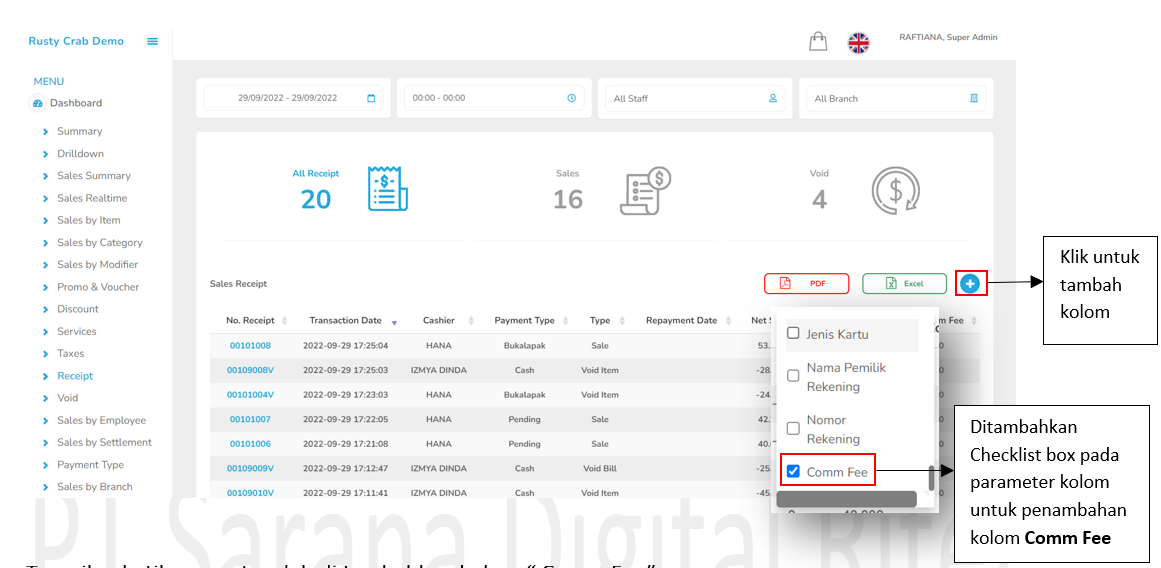Click the calendar icon in date field

(x=371, y=98)
